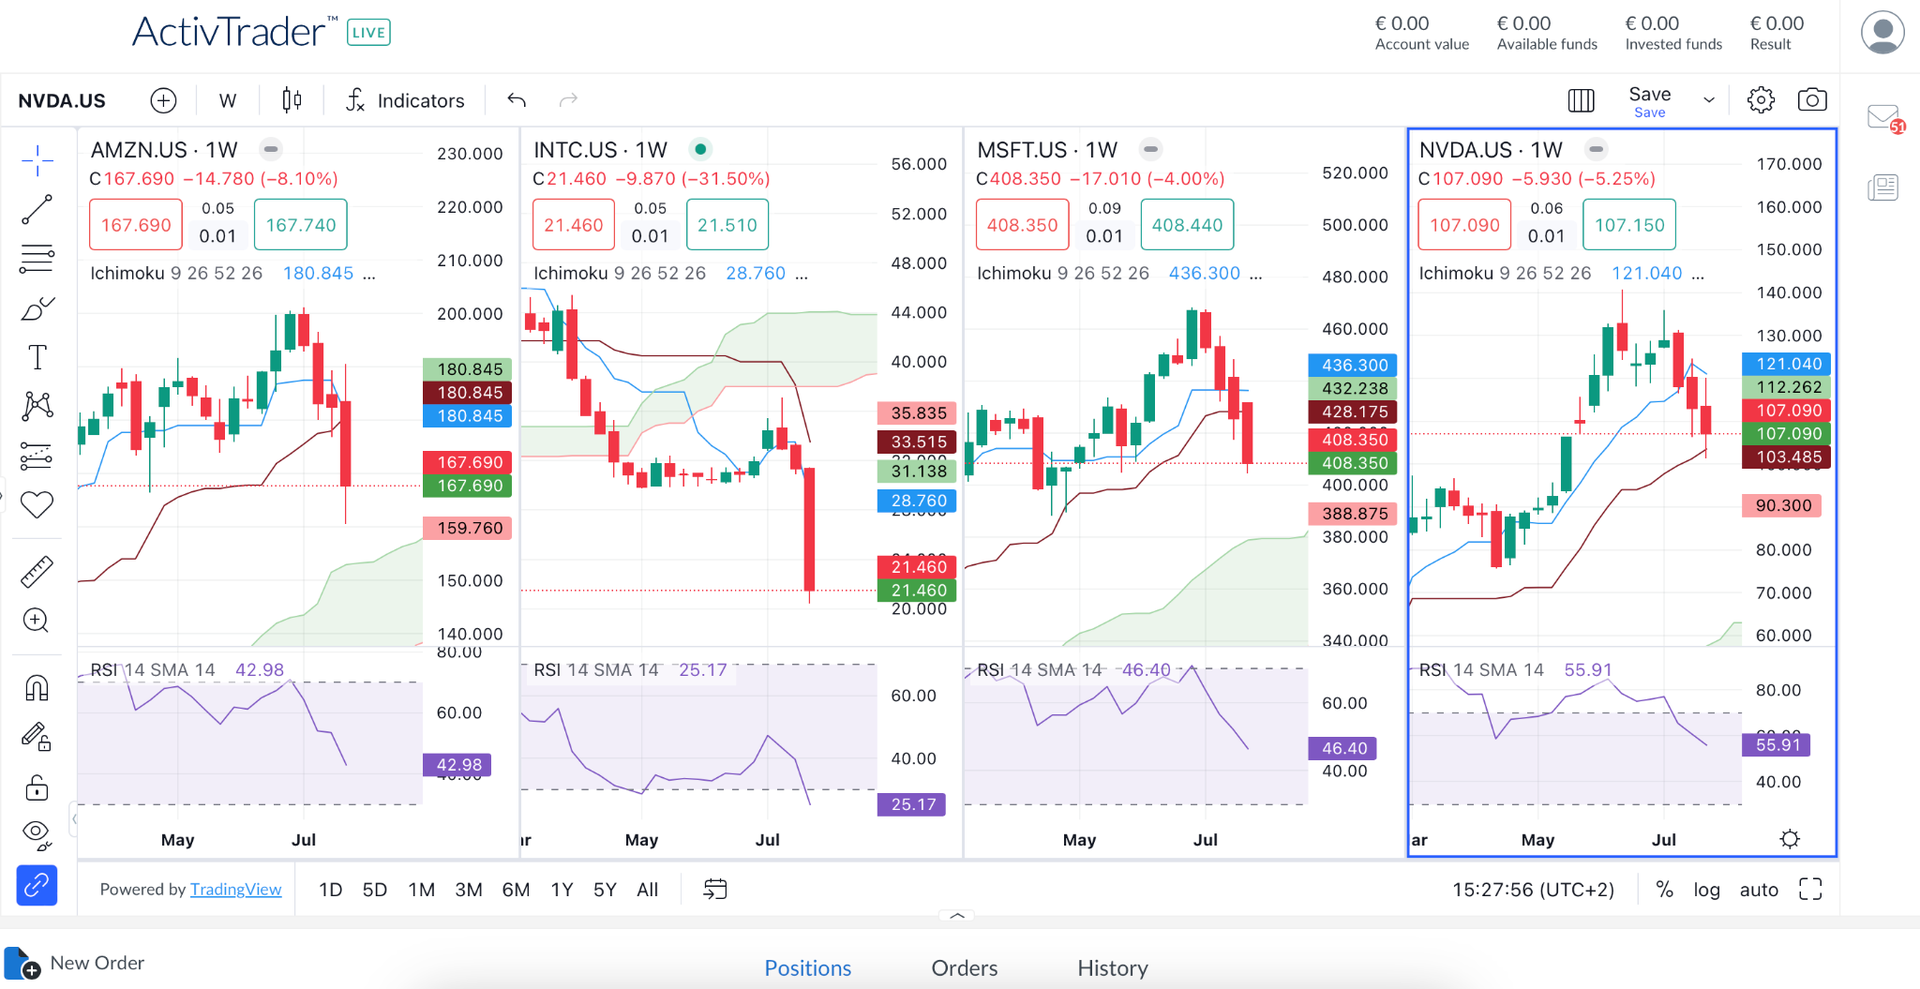This screenshot has height=989, width=1920.
Task: Toggle the blue link drawings button
Action: tap(37, 886)
